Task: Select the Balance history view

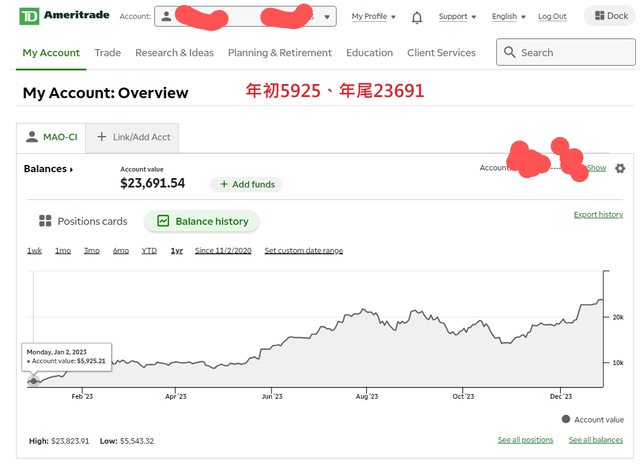Action: click(203, 221)
